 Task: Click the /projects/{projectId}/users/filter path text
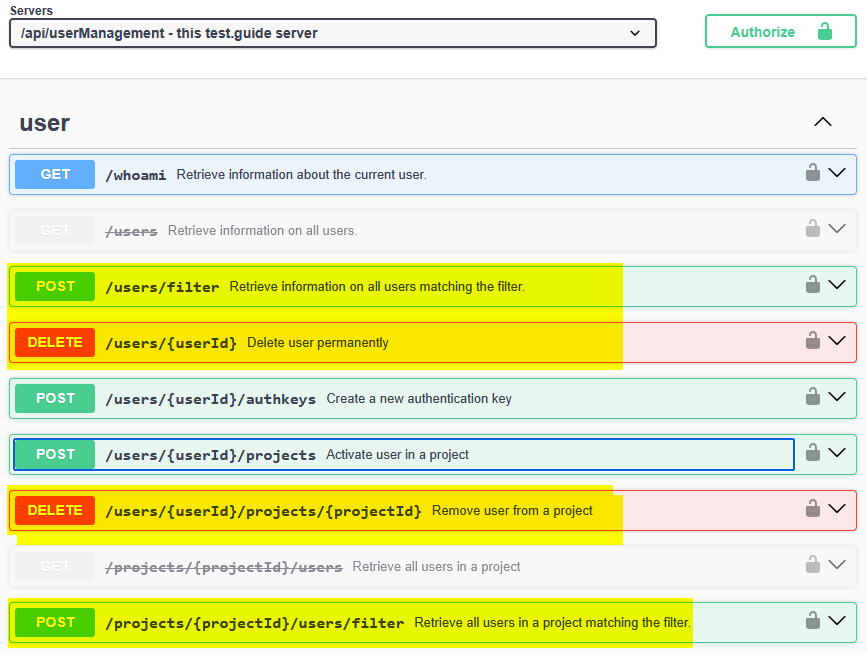(x=254, y=623)
